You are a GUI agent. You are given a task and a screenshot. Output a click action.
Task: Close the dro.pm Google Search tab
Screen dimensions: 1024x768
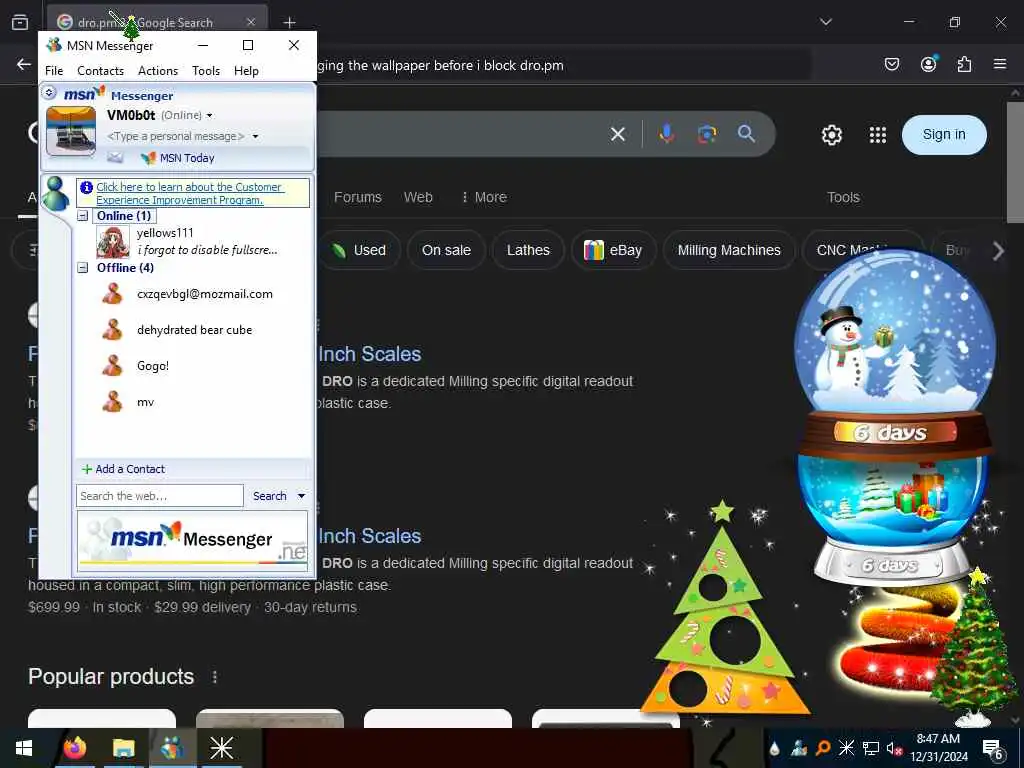tap(251, 22)
